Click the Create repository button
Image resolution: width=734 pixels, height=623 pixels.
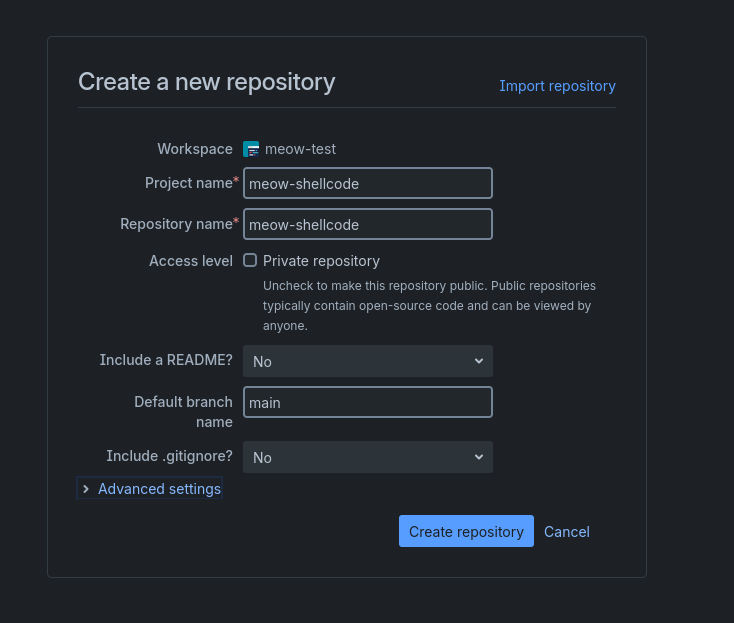[x=466, y=531]
